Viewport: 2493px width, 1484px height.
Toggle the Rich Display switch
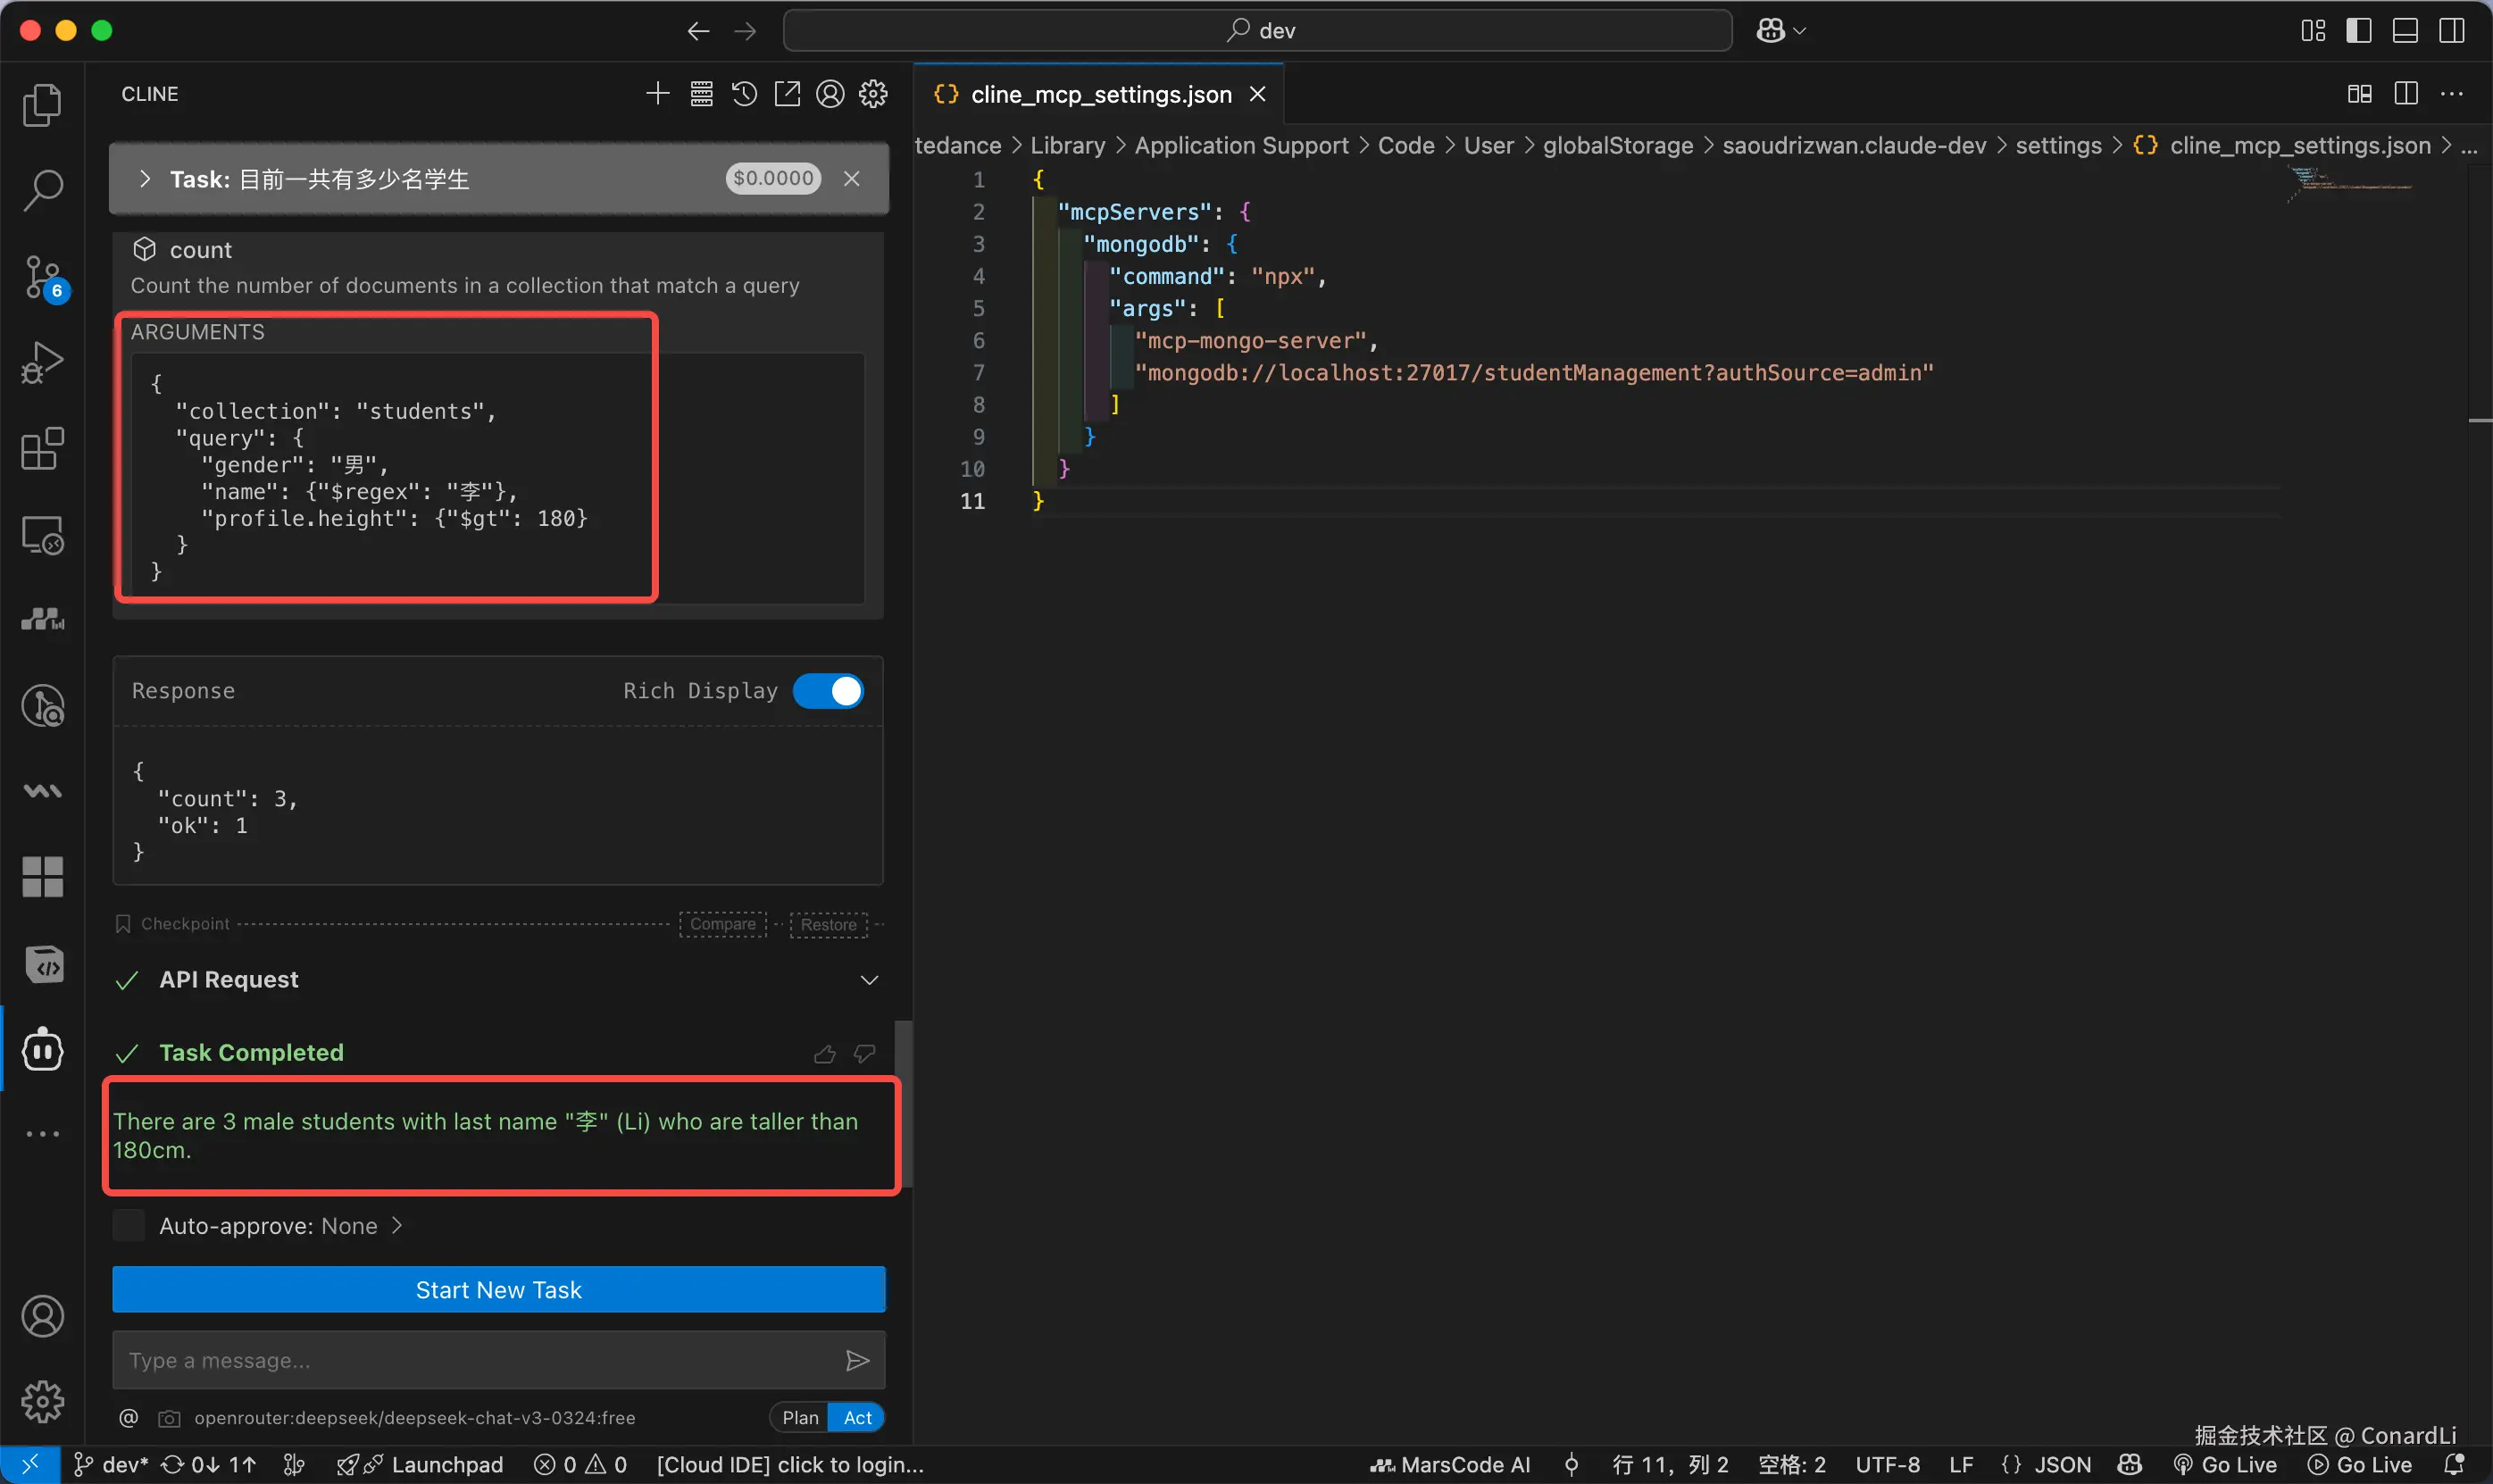coord(829,691)
